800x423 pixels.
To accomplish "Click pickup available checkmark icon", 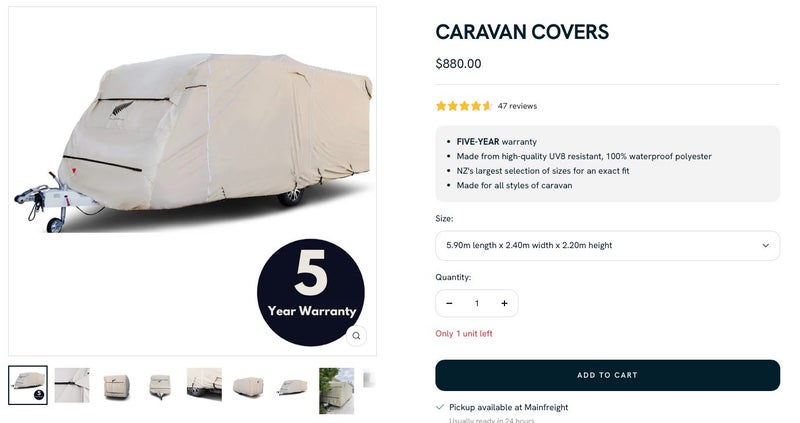I will (x=440, y=407).
